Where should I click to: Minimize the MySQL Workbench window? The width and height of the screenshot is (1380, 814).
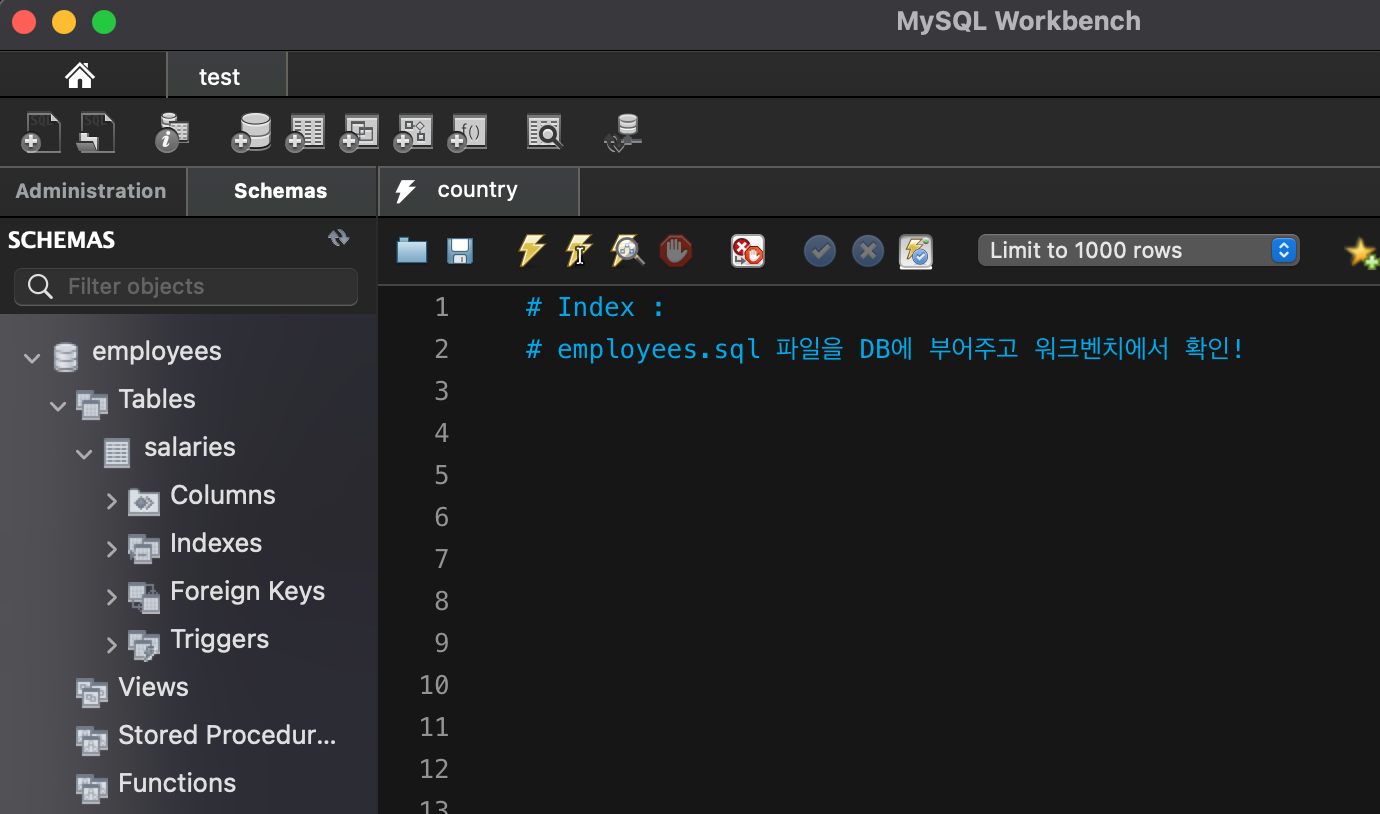coord(64,22)
